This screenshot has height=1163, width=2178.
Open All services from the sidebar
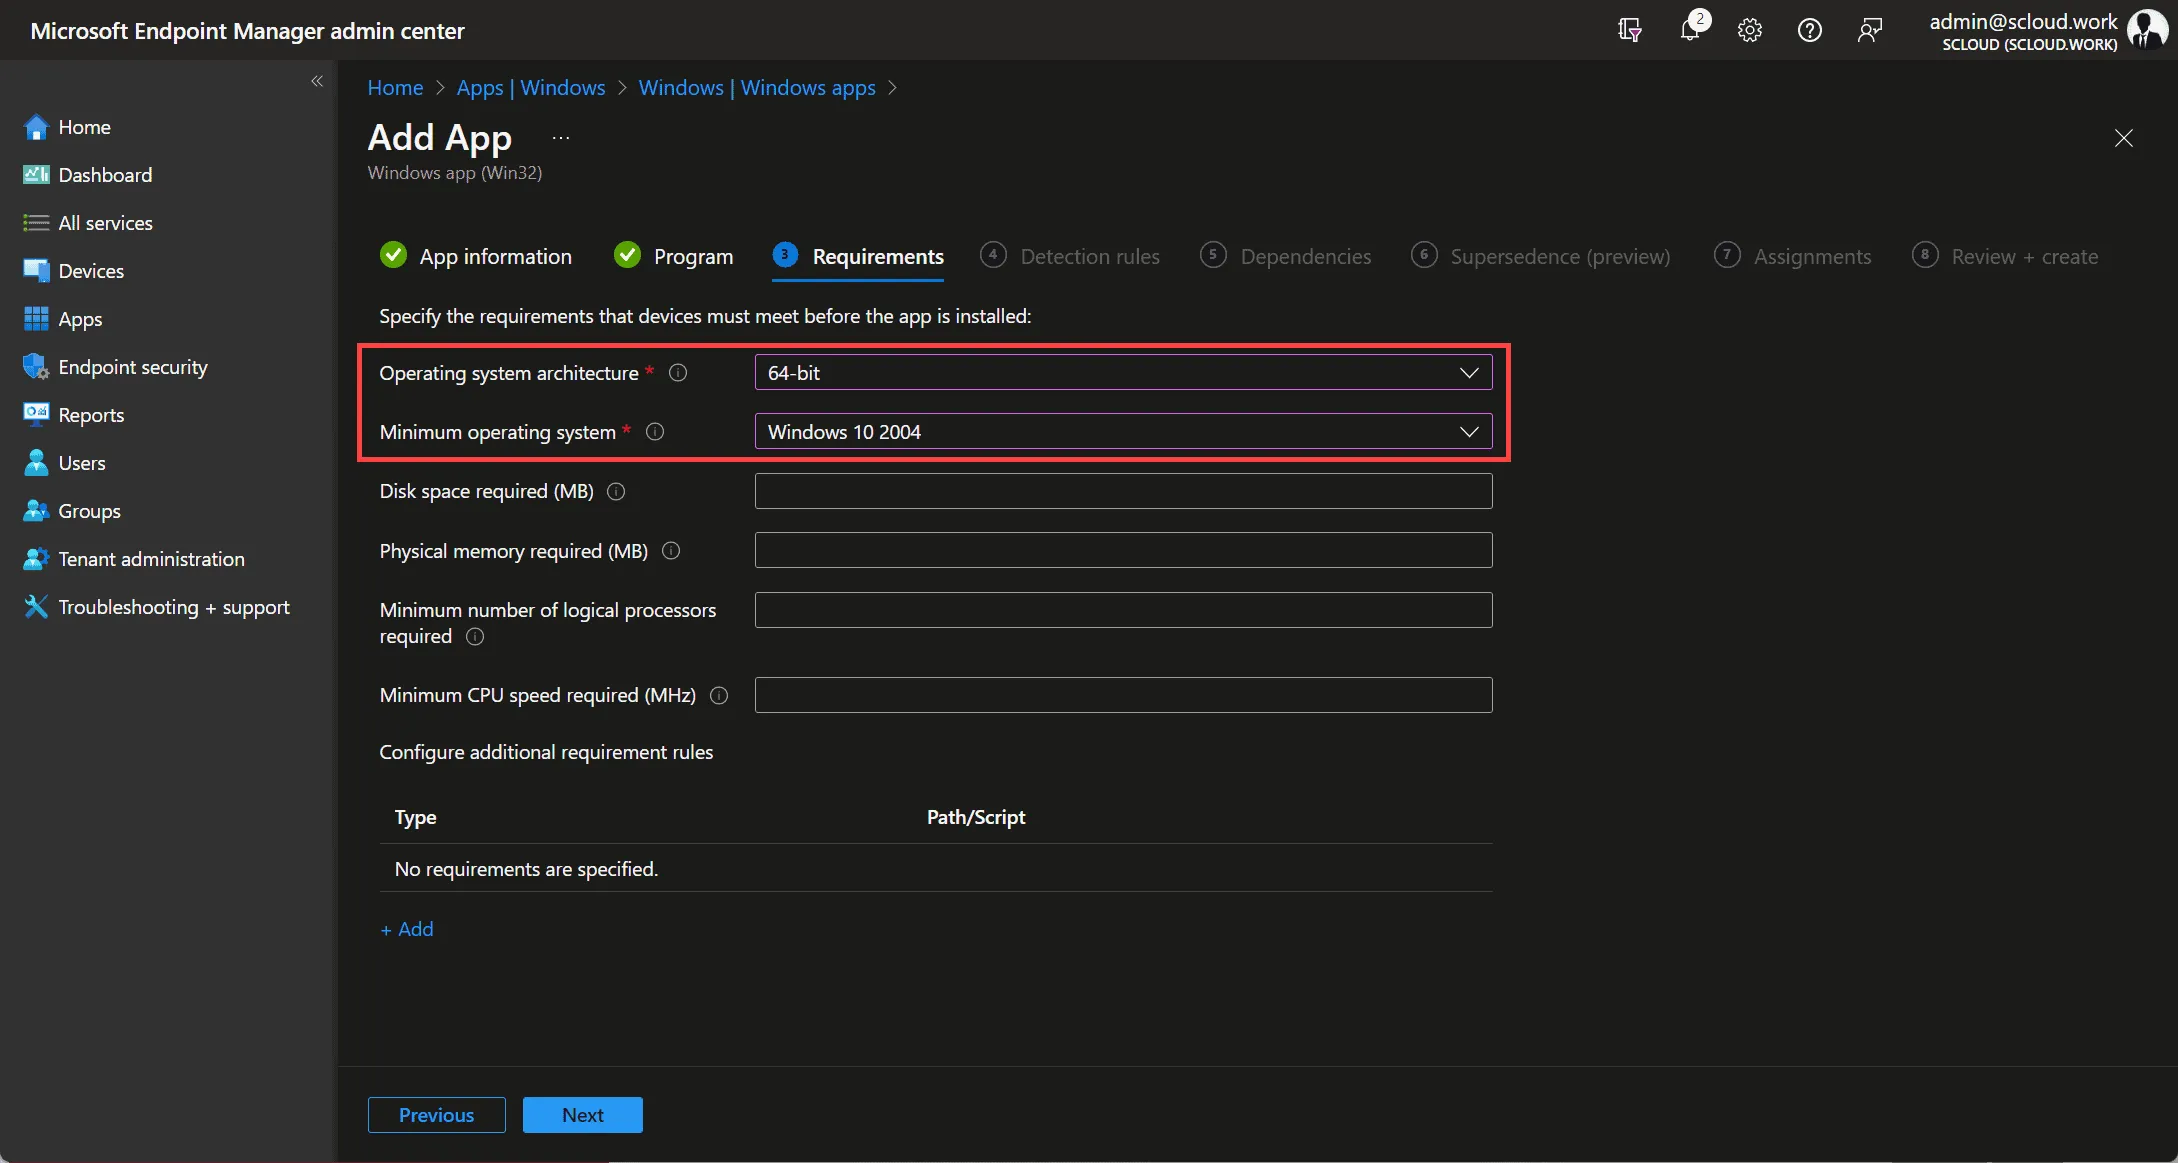[x=105, y=223]
